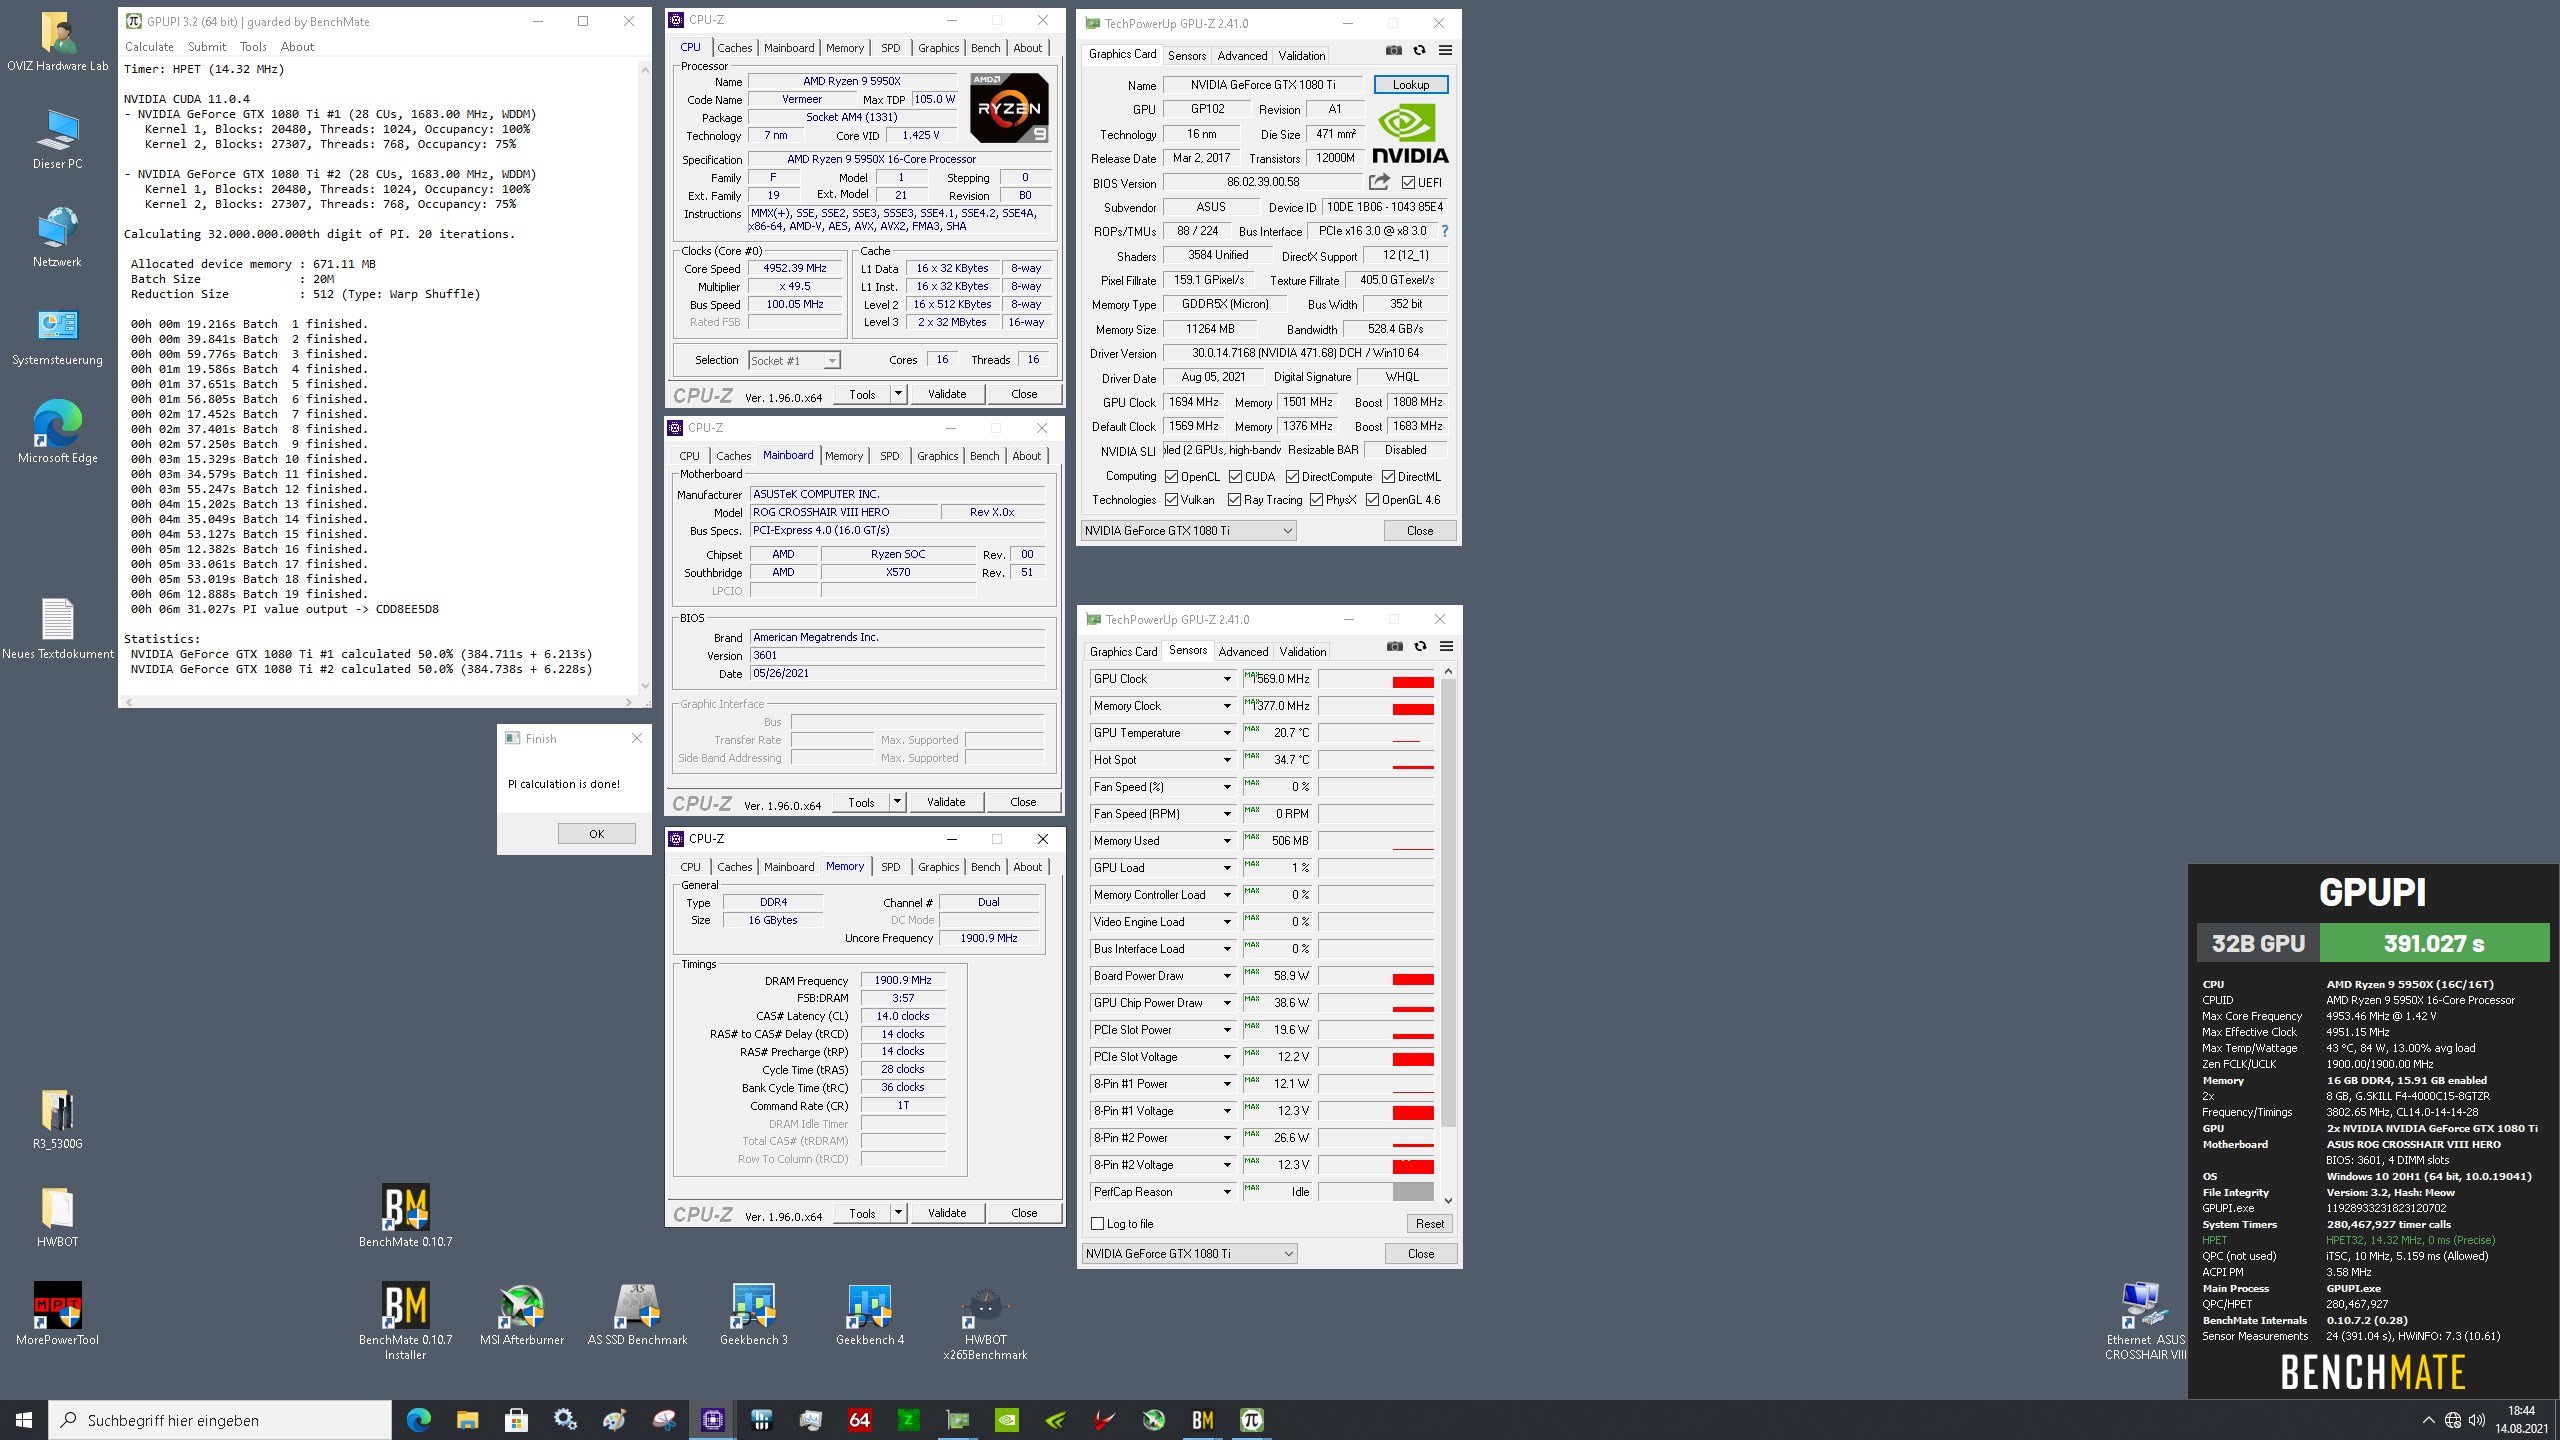
Task: Toggle the CUDA checkbox
Action: [x=1235, y=477]
